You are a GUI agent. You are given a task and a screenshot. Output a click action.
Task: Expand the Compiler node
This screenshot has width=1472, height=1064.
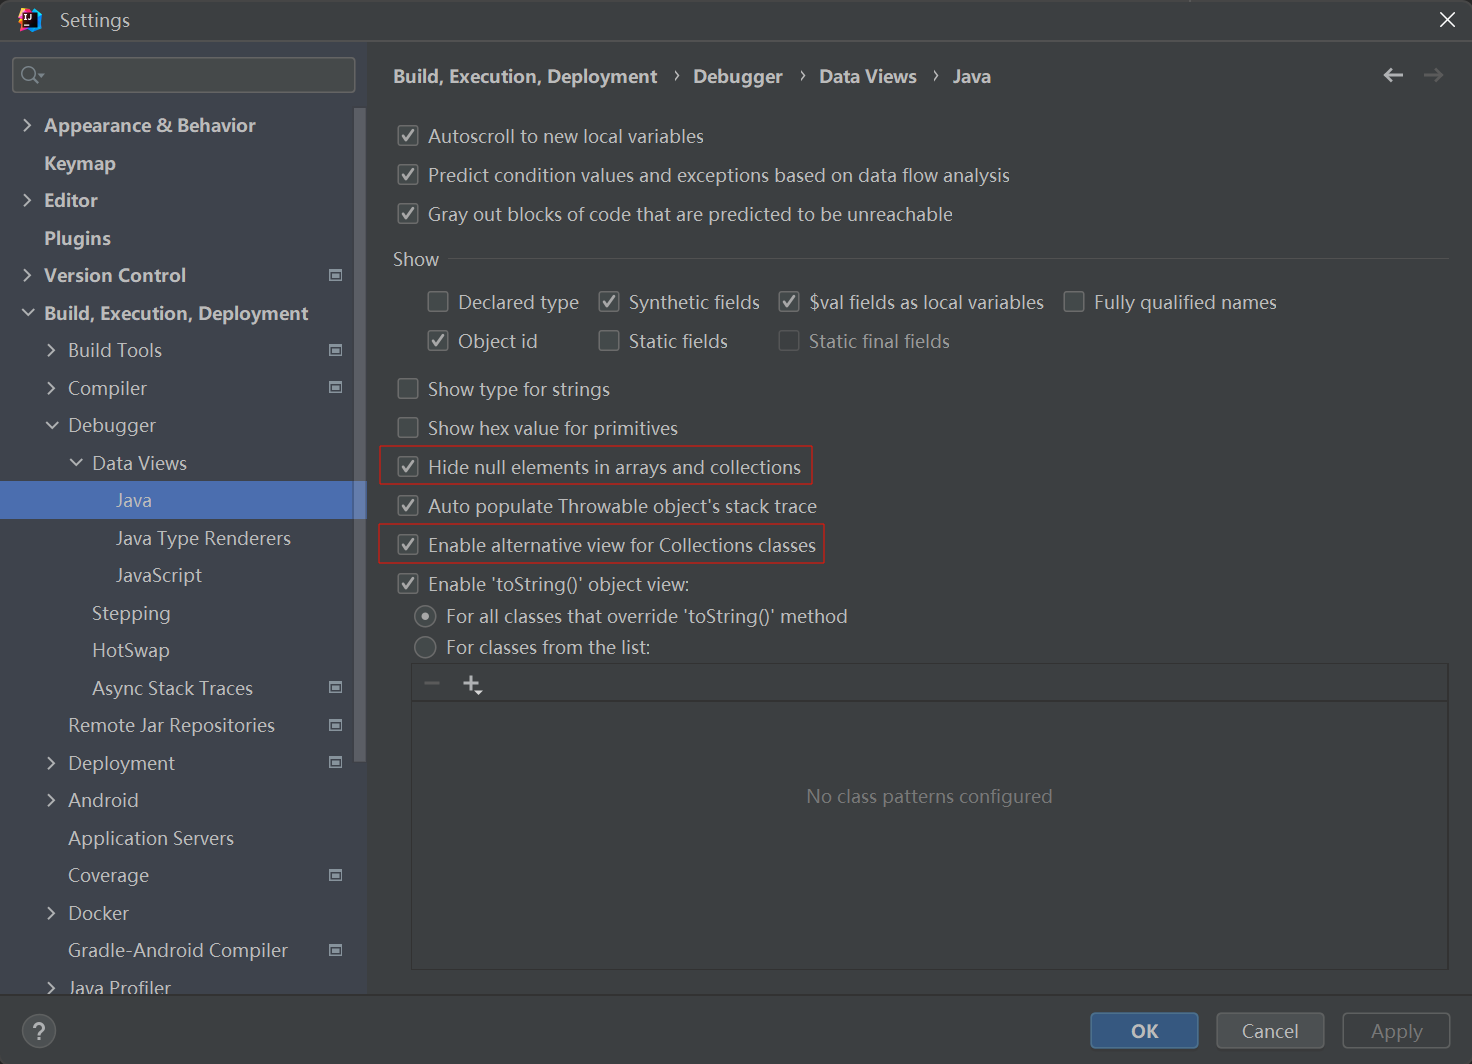click(51, 388)
